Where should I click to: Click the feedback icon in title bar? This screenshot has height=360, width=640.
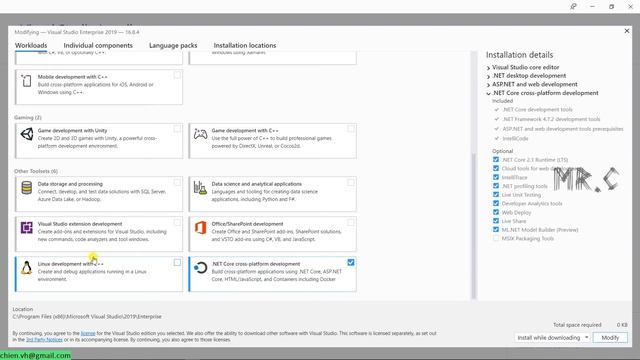click(573, 7)
